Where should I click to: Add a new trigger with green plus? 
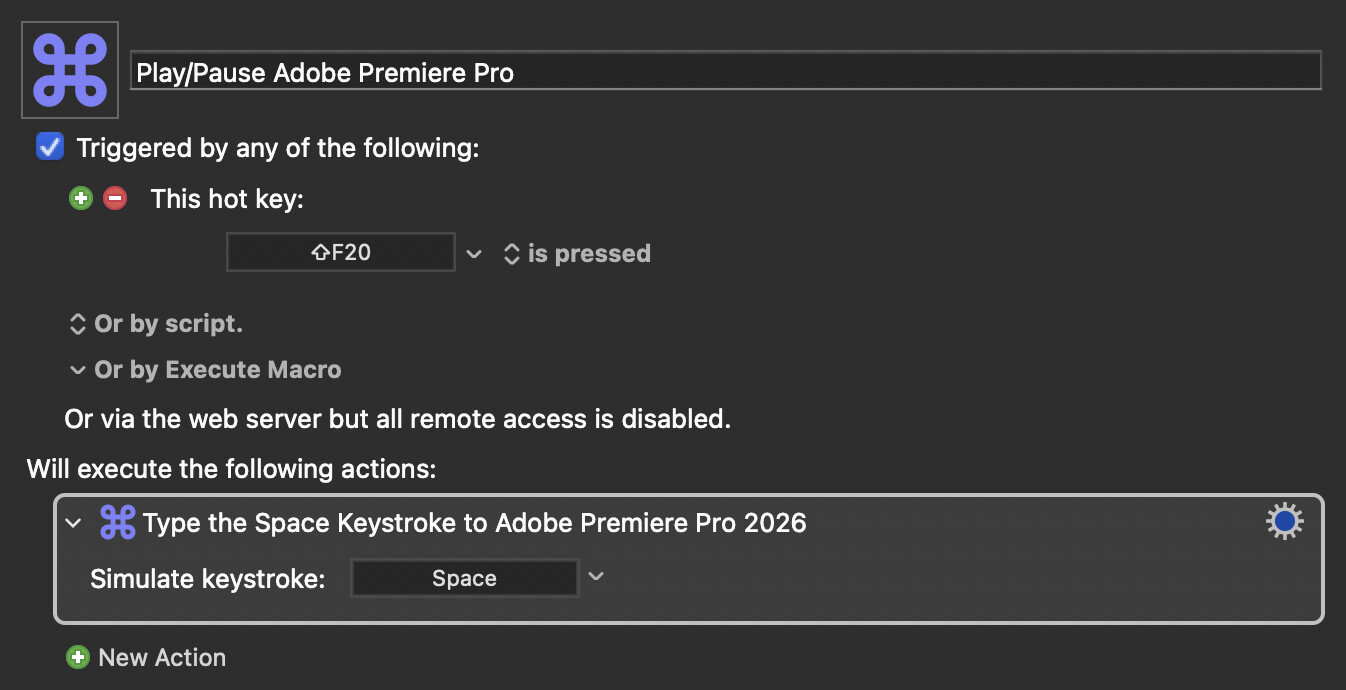coord(81,198)
